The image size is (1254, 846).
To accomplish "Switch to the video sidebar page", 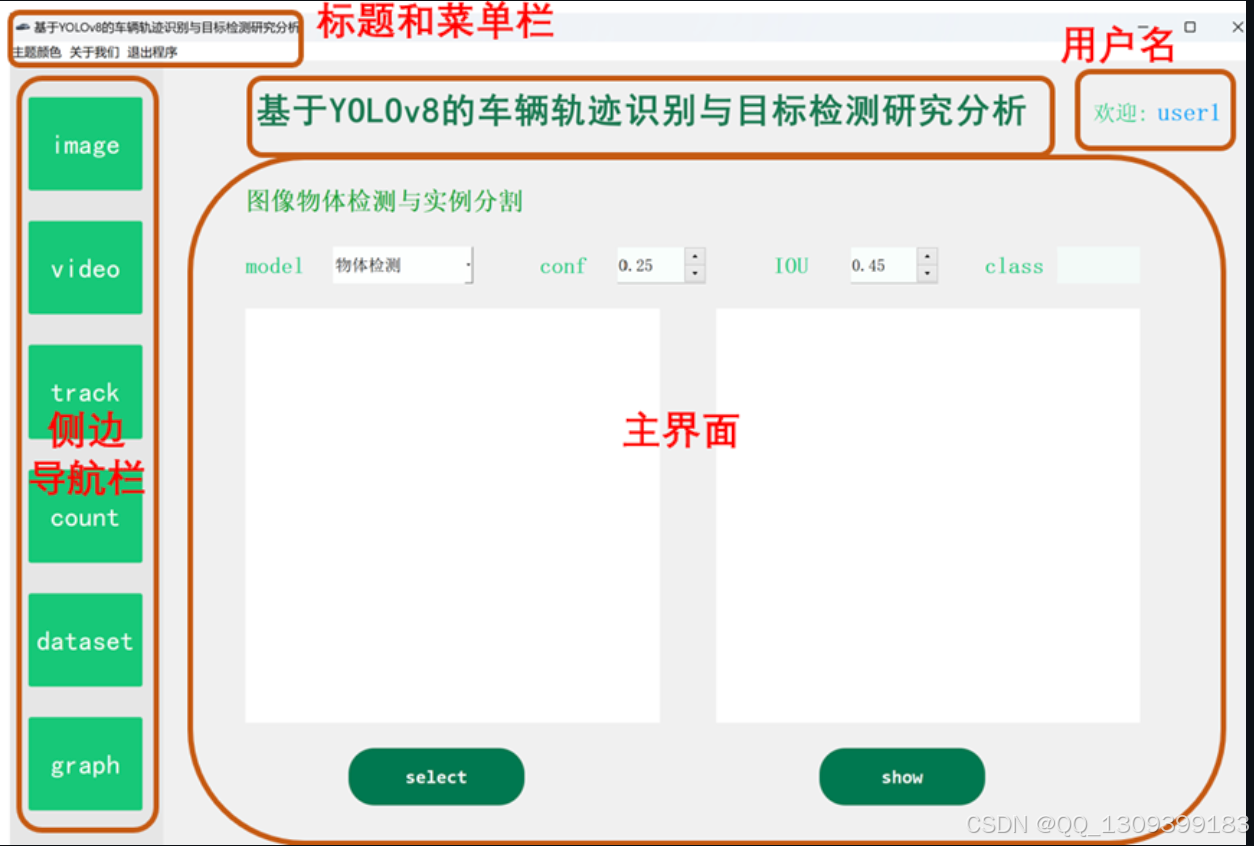I will point(85,268).
